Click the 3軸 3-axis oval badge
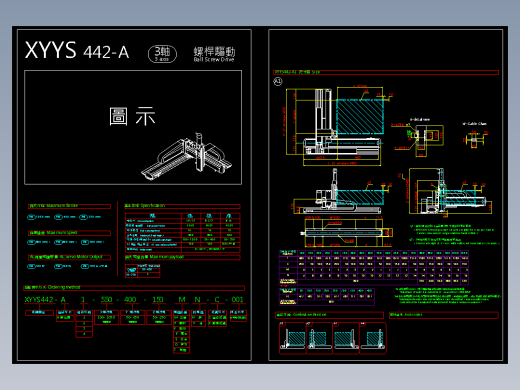This screenshot has width=520, height=390. (162, 54)
